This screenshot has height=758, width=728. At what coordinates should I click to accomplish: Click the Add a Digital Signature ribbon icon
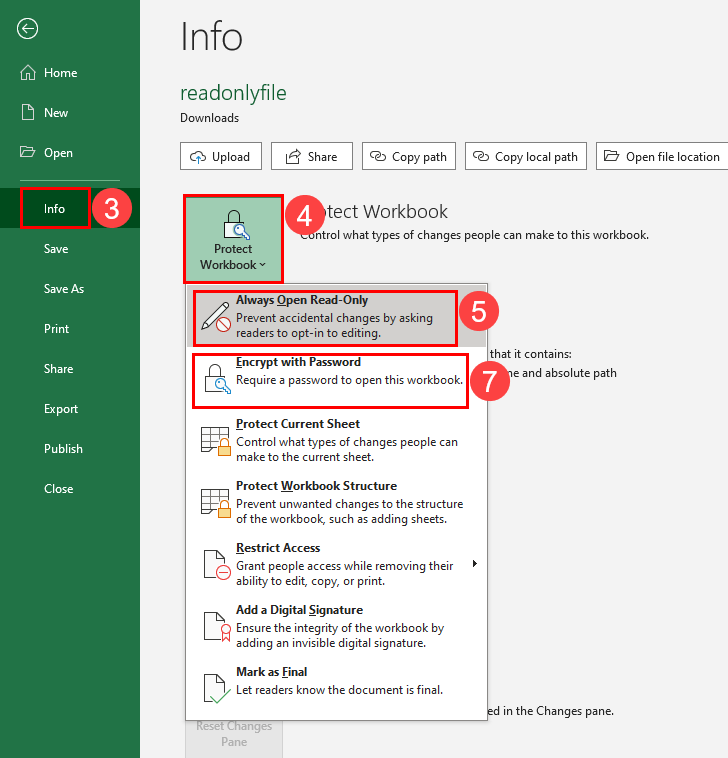click(217, 627)
